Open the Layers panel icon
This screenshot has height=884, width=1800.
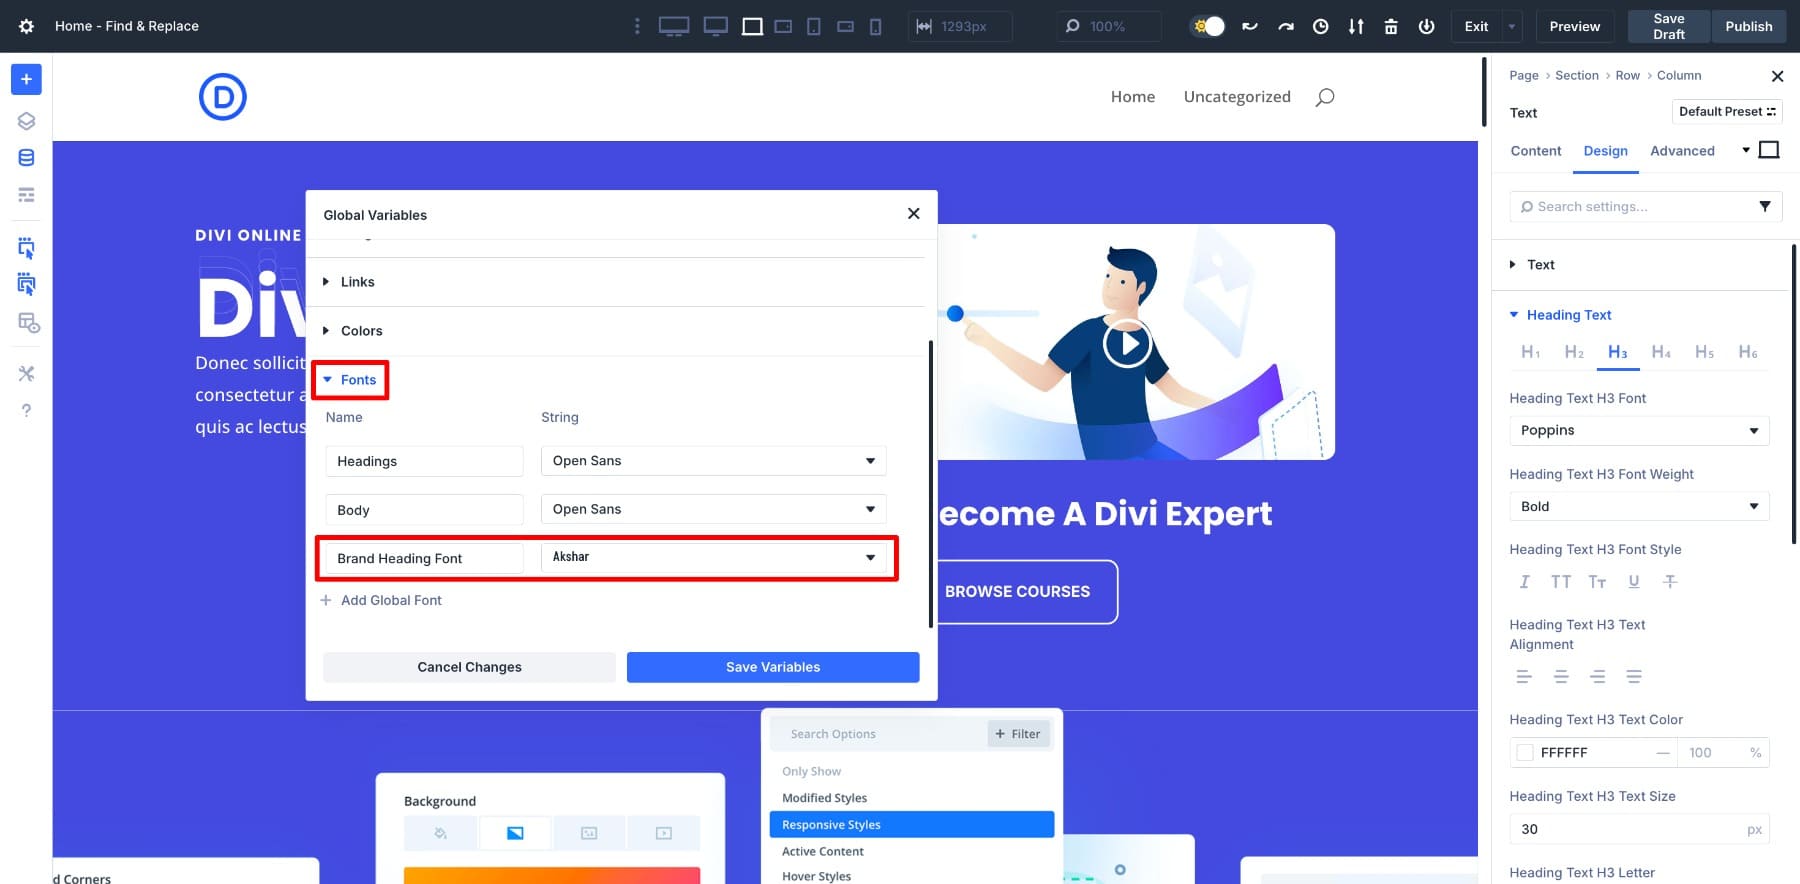pos(26,121)
